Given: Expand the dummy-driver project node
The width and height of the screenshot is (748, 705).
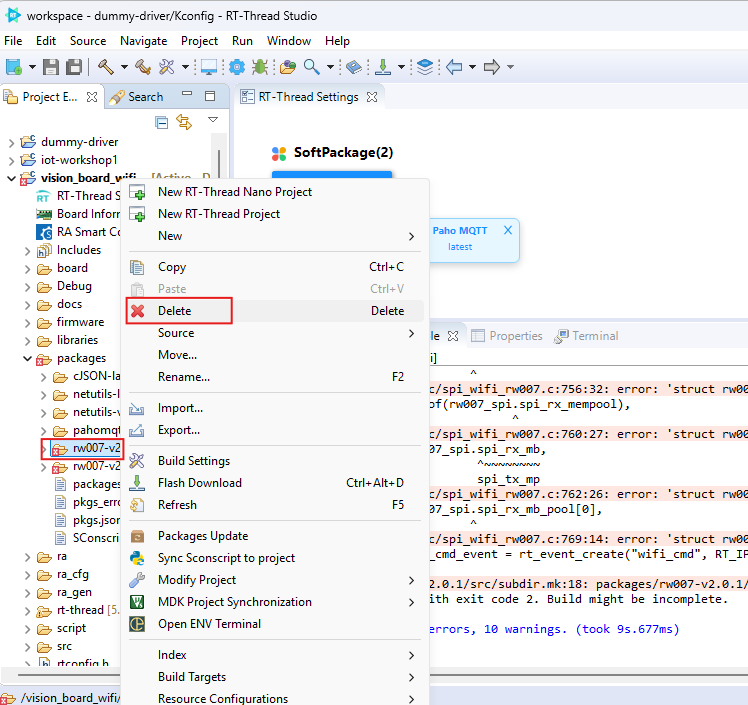Looking at the screenshot, I should 11,142.
